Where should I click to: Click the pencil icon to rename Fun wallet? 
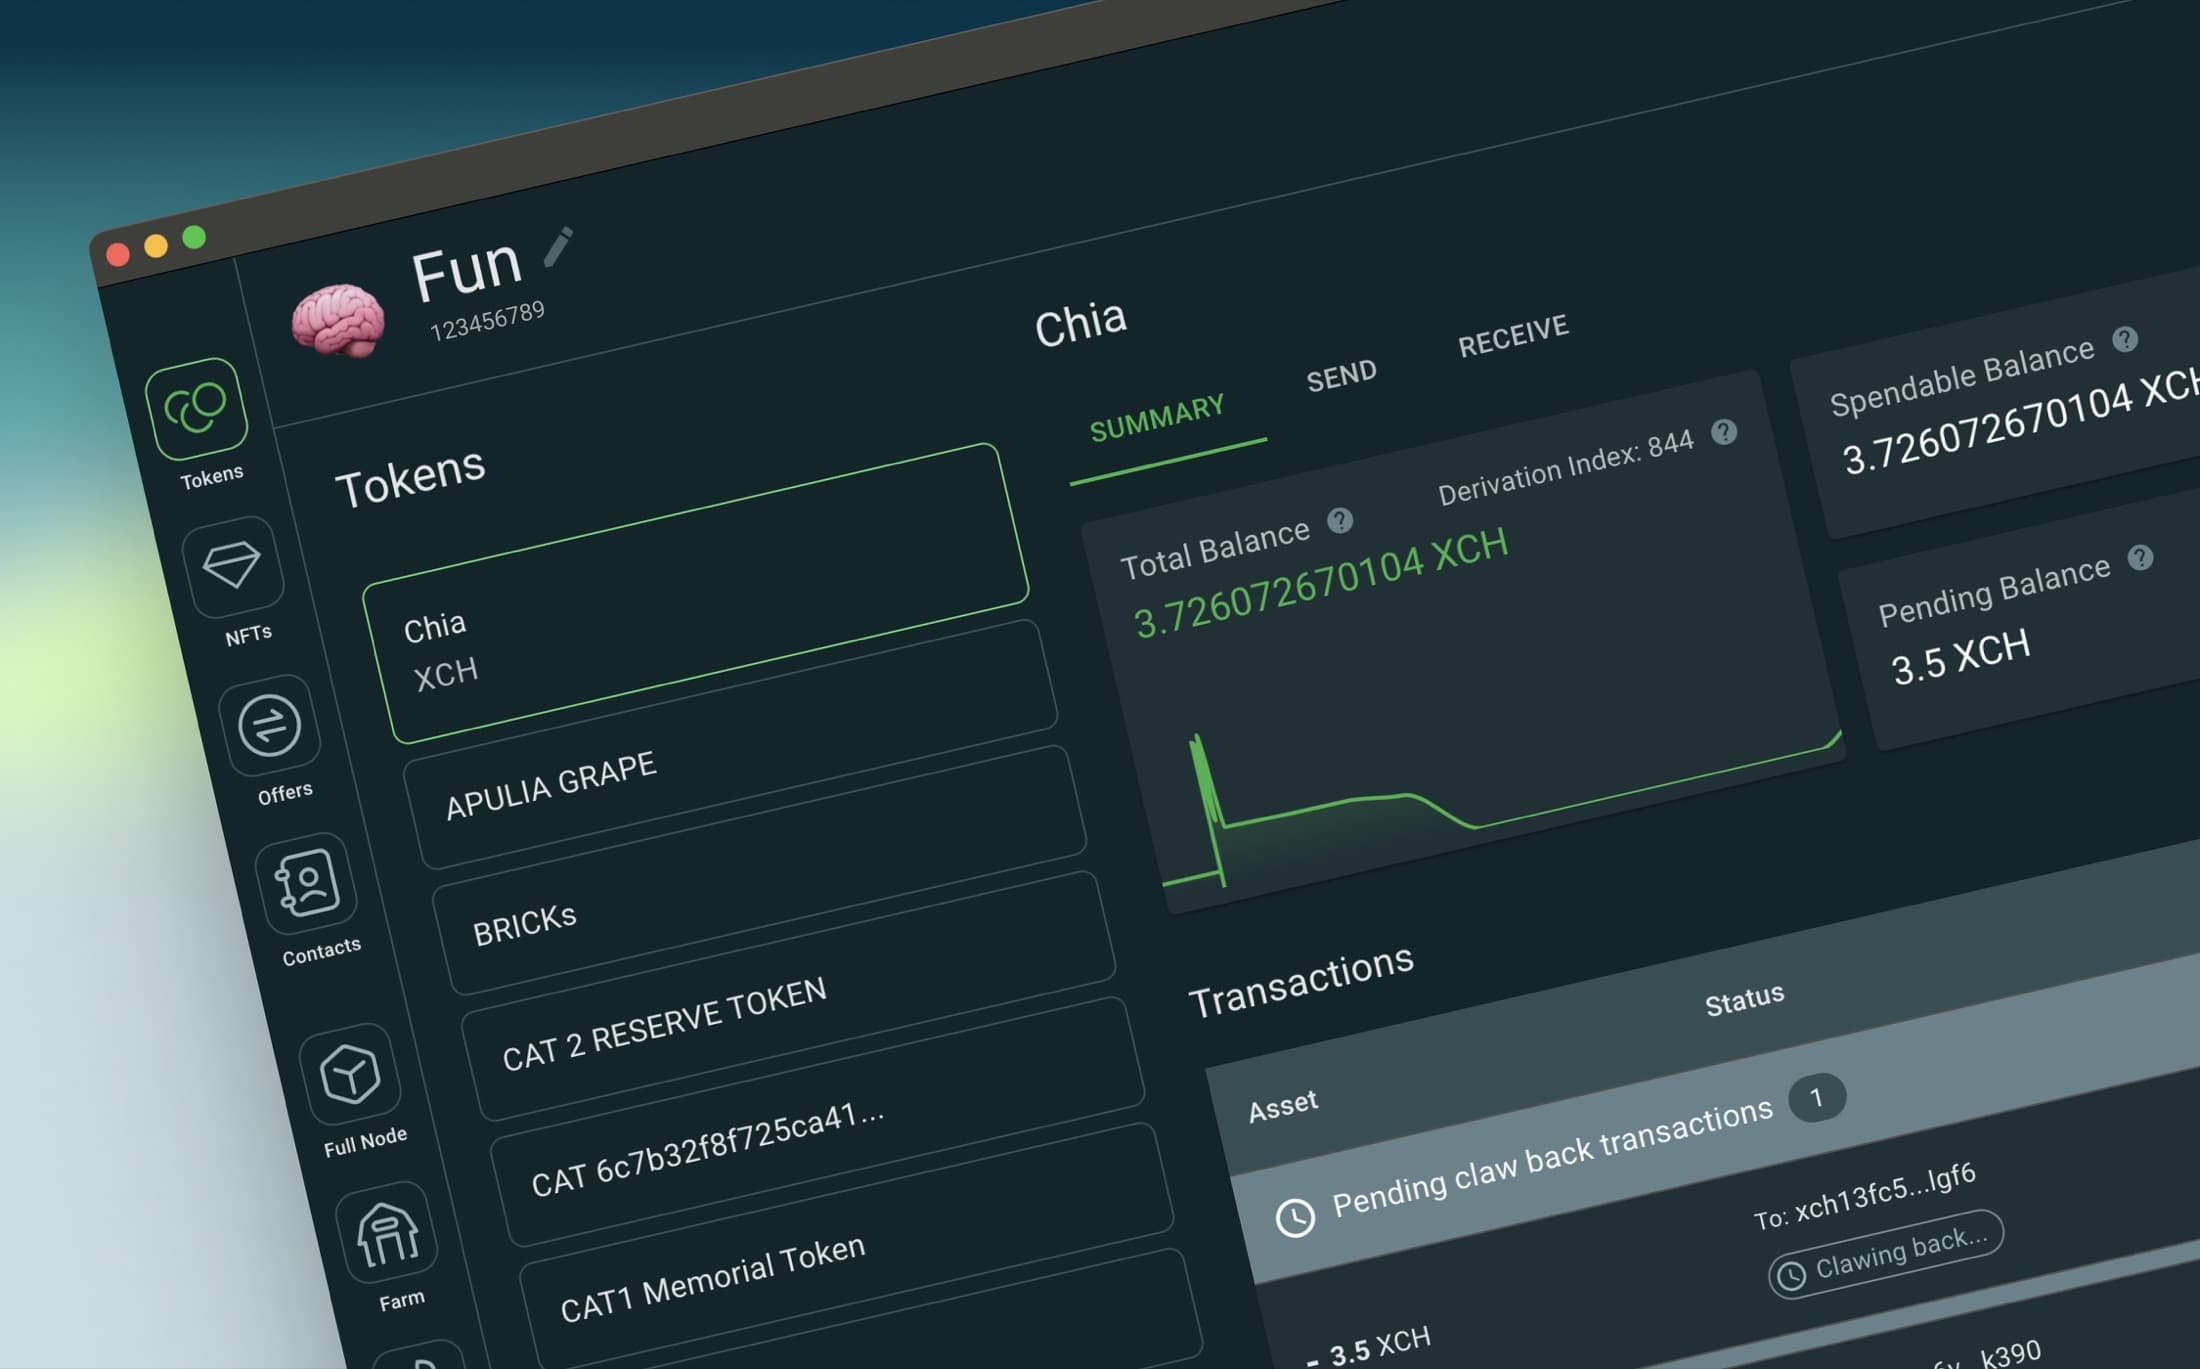(x=558, y=247)
